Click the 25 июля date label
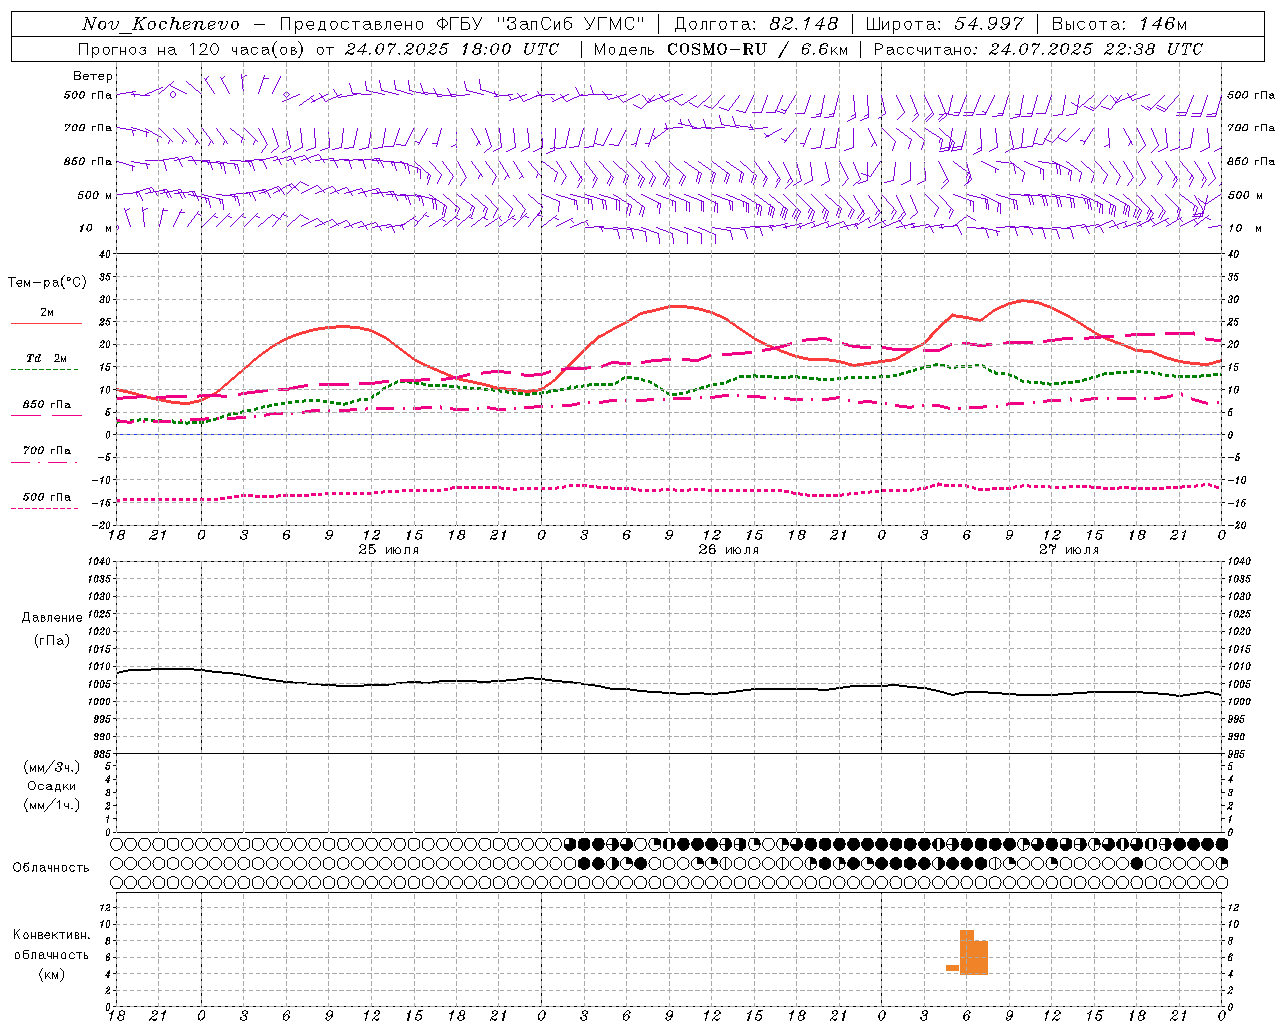The width and height of the screenshot is (1280, 1024). (389, 550)
